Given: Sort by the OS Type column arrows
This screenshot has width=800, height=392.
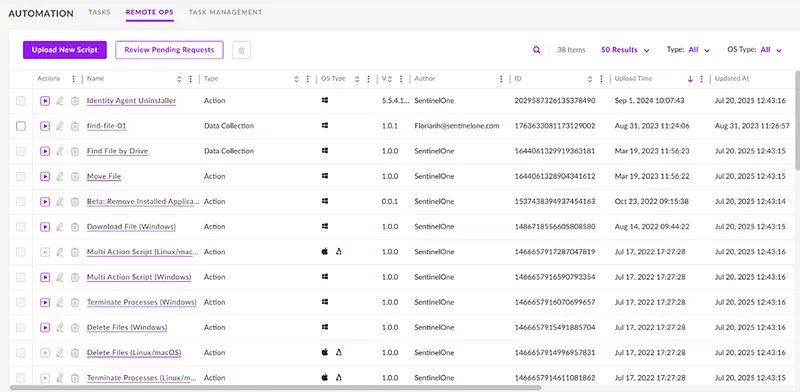Looking at the screenshot, I should pyautogui.click(x=357, y=79).
